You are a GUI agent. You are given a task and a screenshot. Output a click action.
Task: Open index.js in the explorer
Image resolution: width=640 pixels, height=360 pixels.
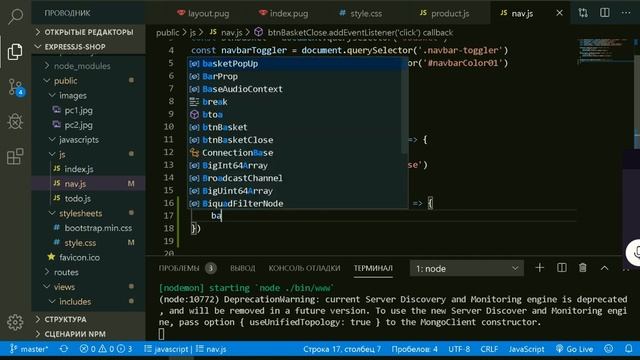pos(89,169)
